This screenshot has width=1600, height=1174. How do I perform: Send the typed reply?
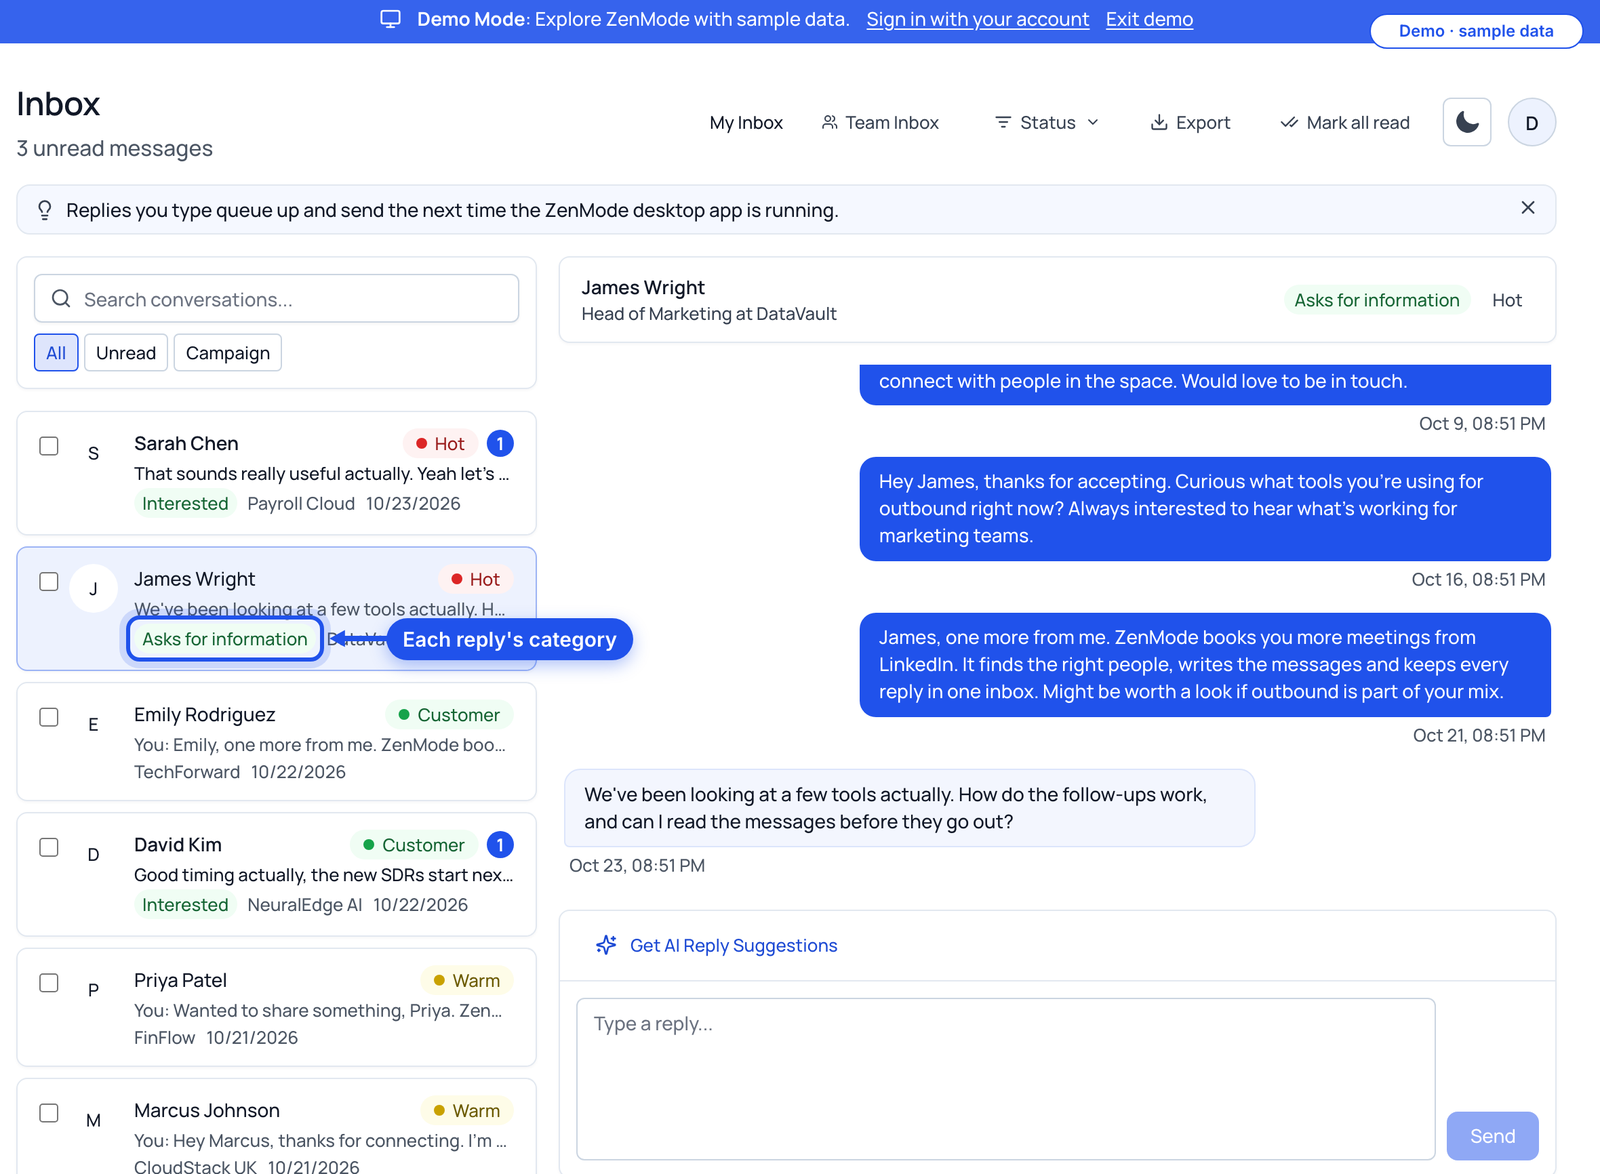(1492, 1136)
